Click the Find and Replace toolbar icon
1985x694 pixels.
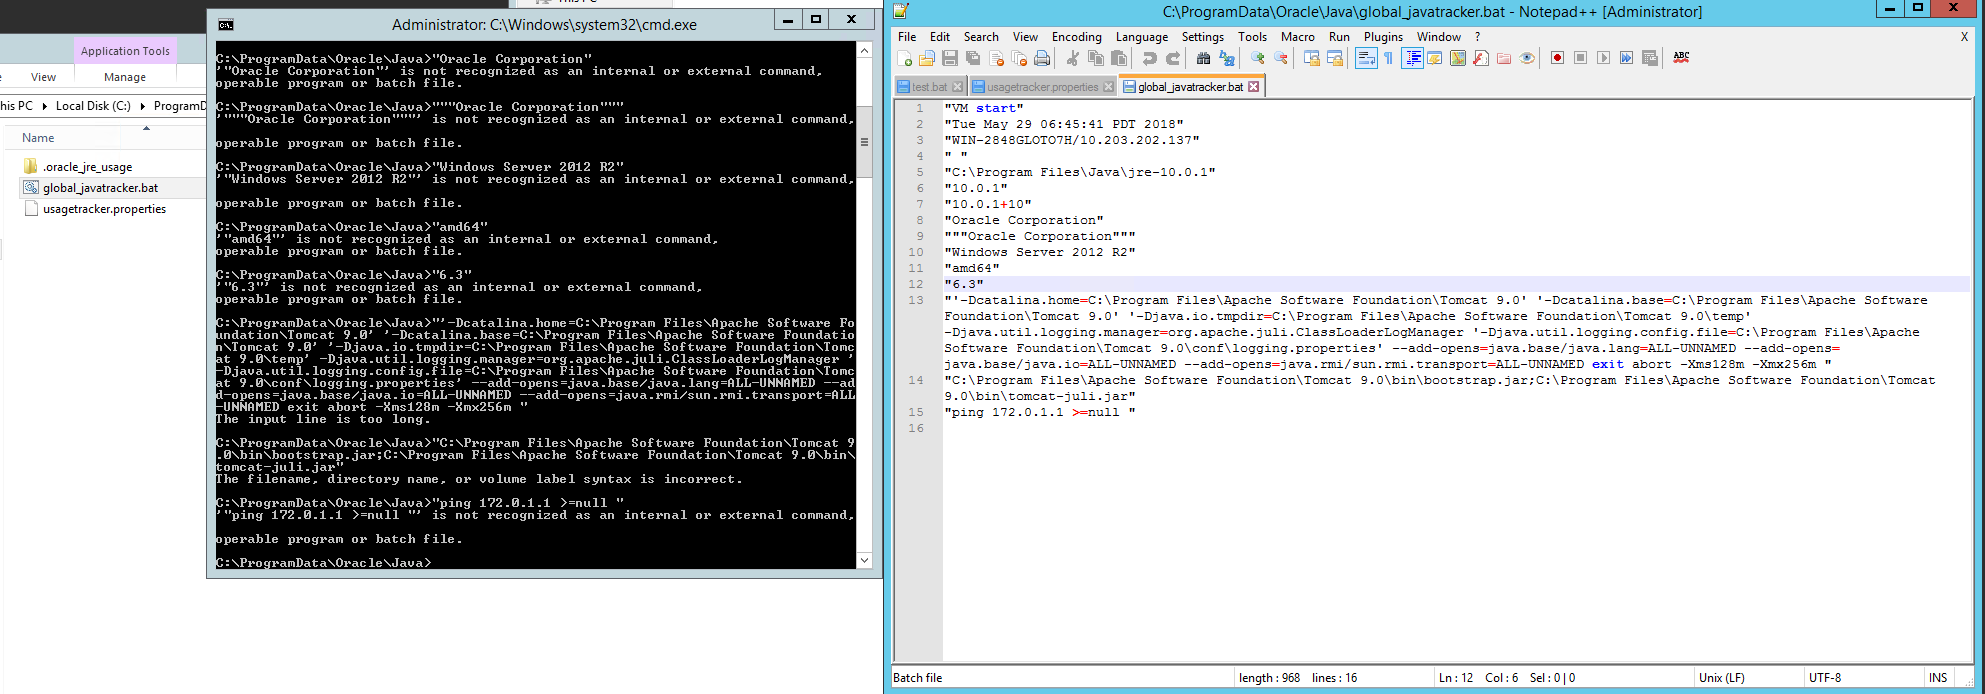coord(1227,59)
